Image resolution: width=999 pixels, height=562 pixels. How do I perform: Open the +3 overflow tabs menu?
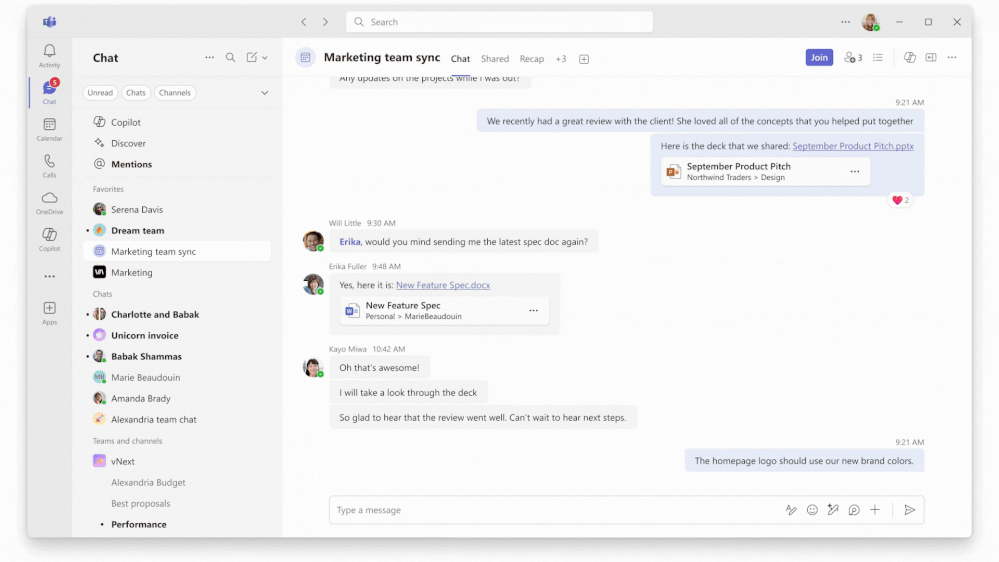tap(561, 59)
